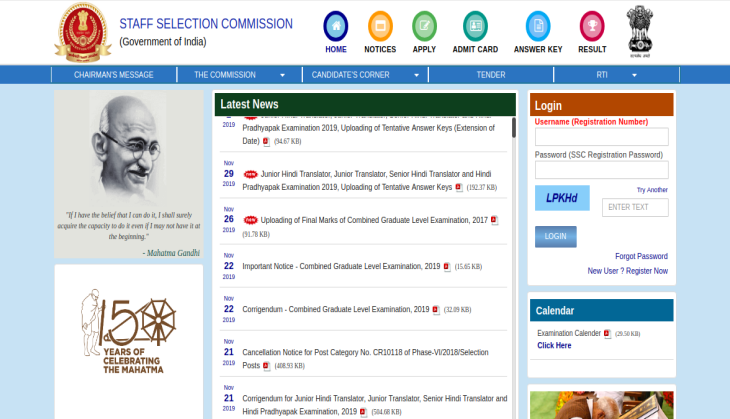
Task: Click the Indian national emblem at the header's right
Action: [640, 31]
